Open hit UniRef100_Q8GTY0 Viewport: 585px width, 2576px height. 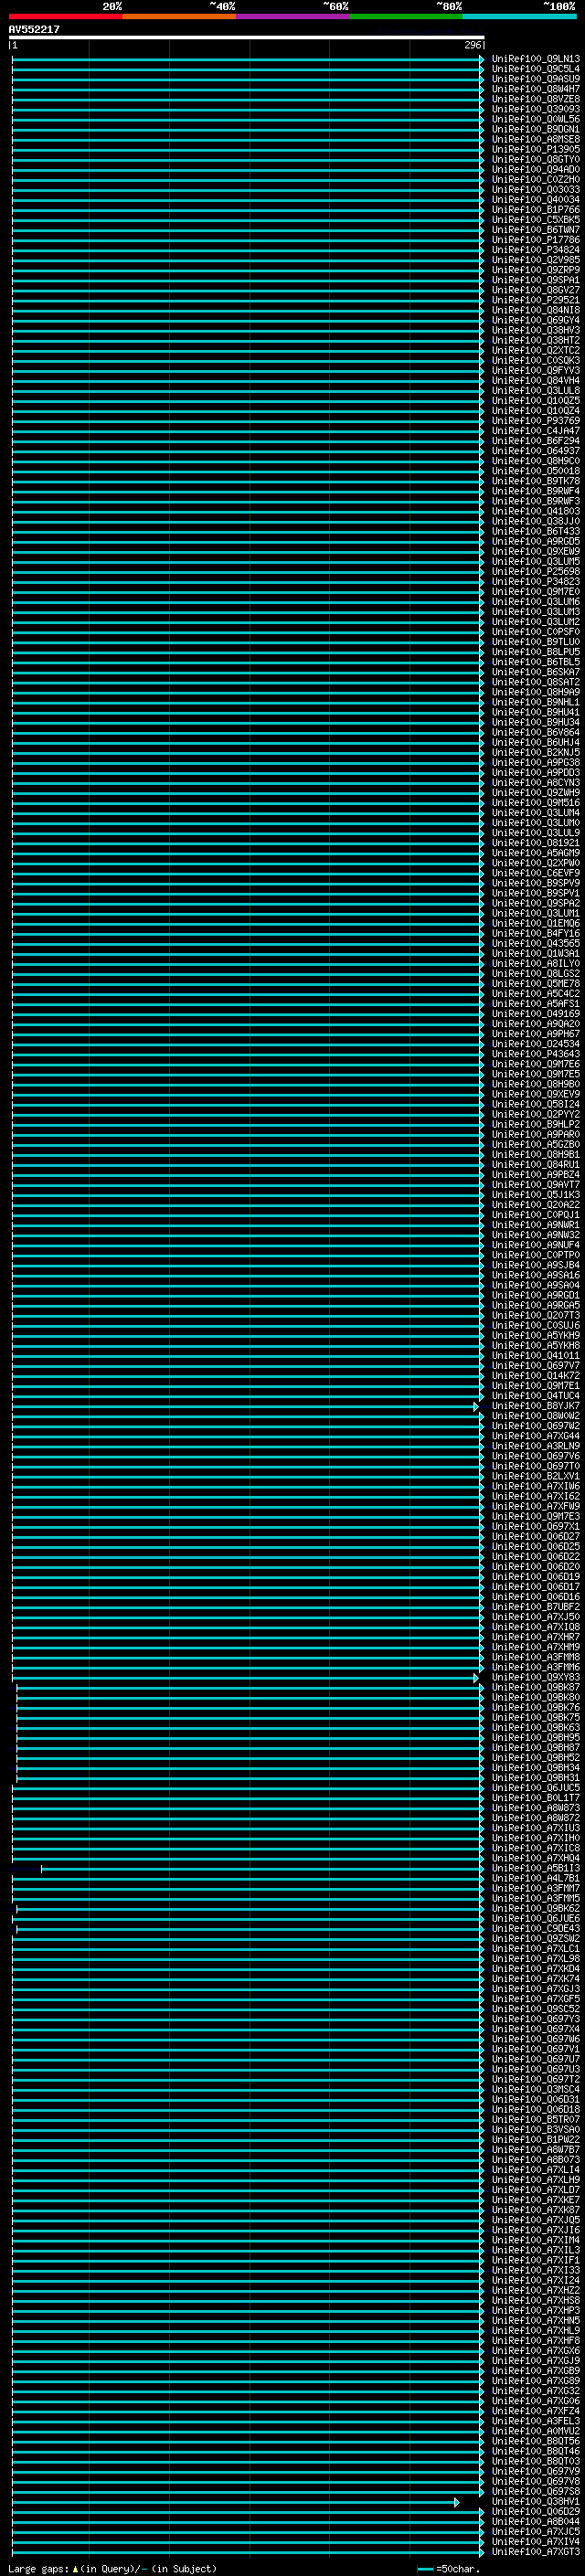536,159
